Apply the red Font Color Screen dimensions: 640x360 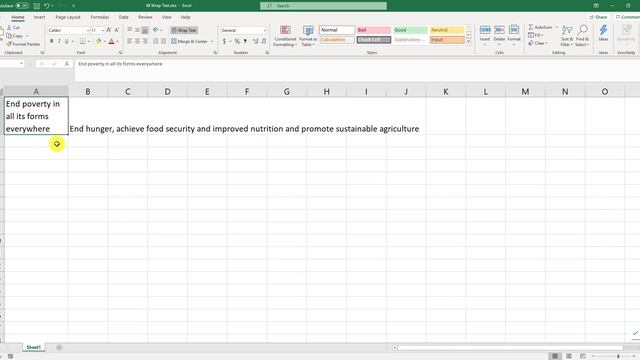click(111, 41)
